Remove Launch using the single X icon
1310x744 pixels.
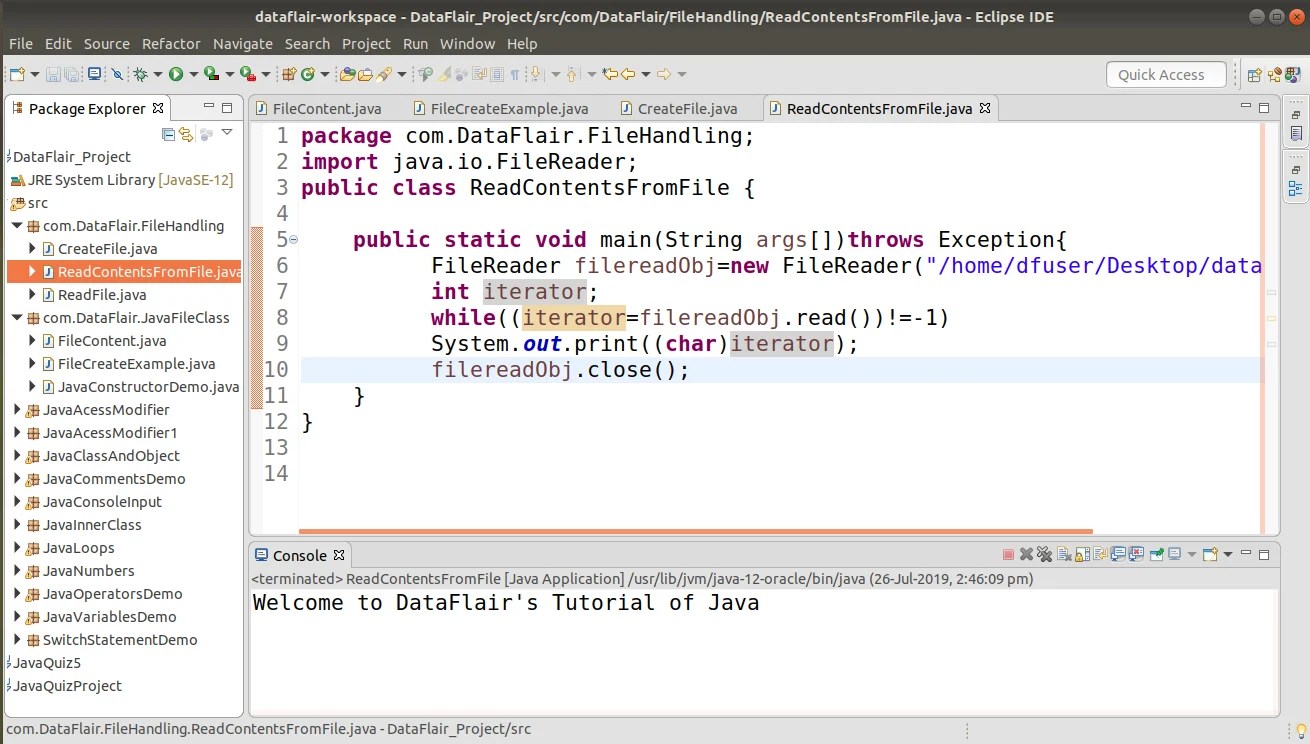click(1026, 555)
